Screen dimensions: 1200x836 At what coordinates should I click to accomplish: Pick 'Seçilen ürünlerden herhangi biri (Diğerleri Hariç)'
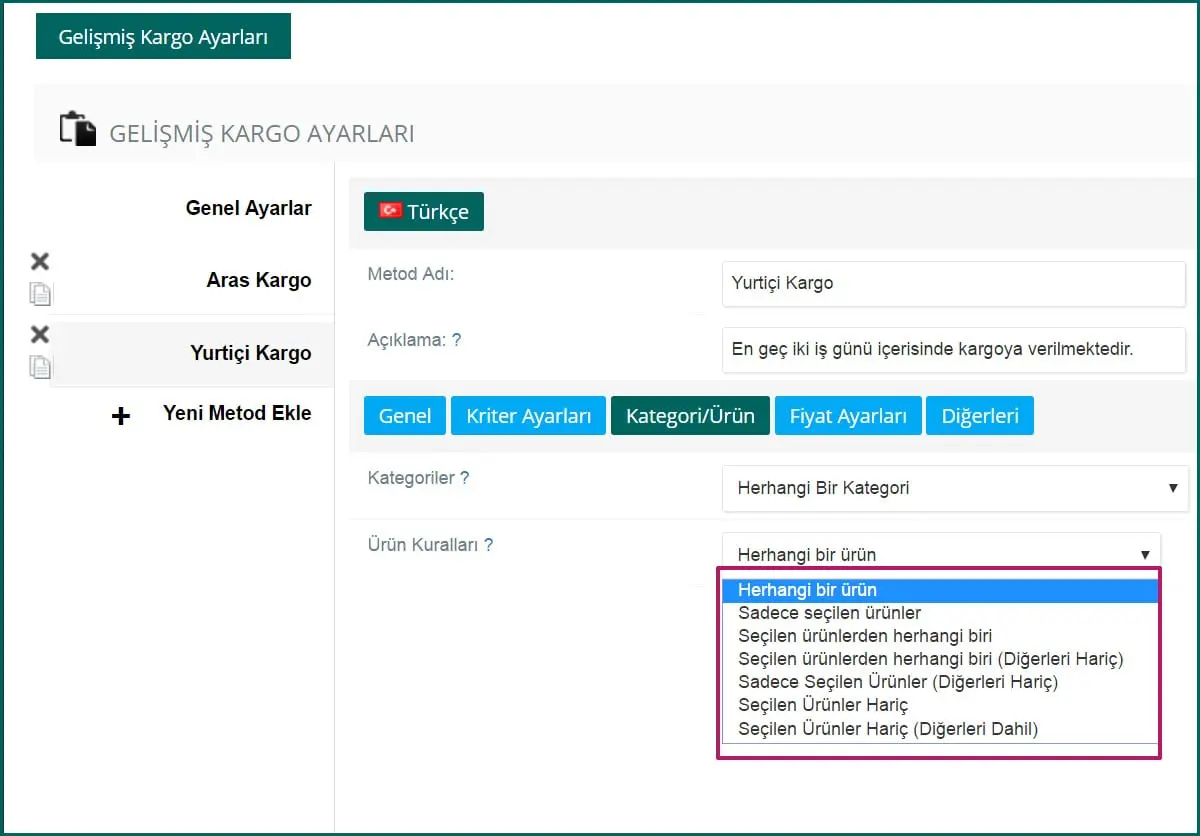(x=930, y=659)
